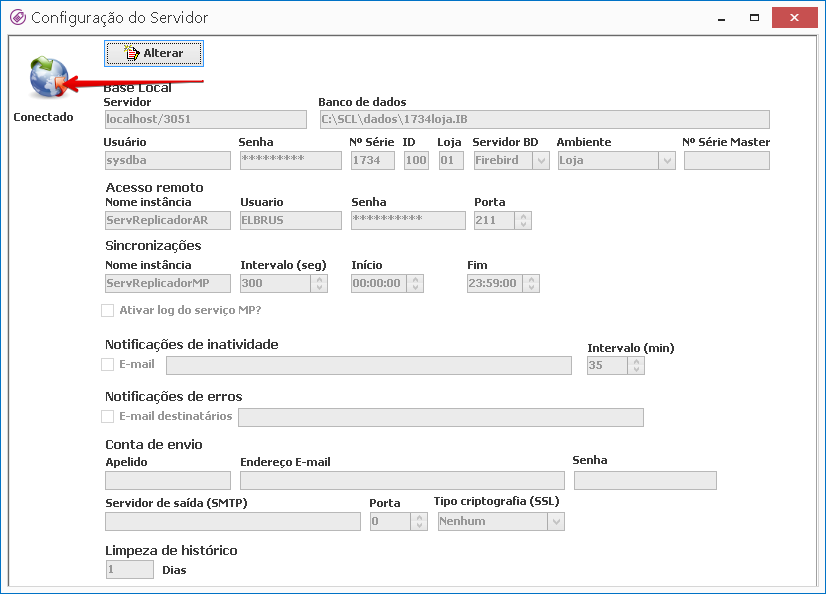Click the Intervalo (min) stepper
The image size is (826, 594).
[x=636, y=365]
